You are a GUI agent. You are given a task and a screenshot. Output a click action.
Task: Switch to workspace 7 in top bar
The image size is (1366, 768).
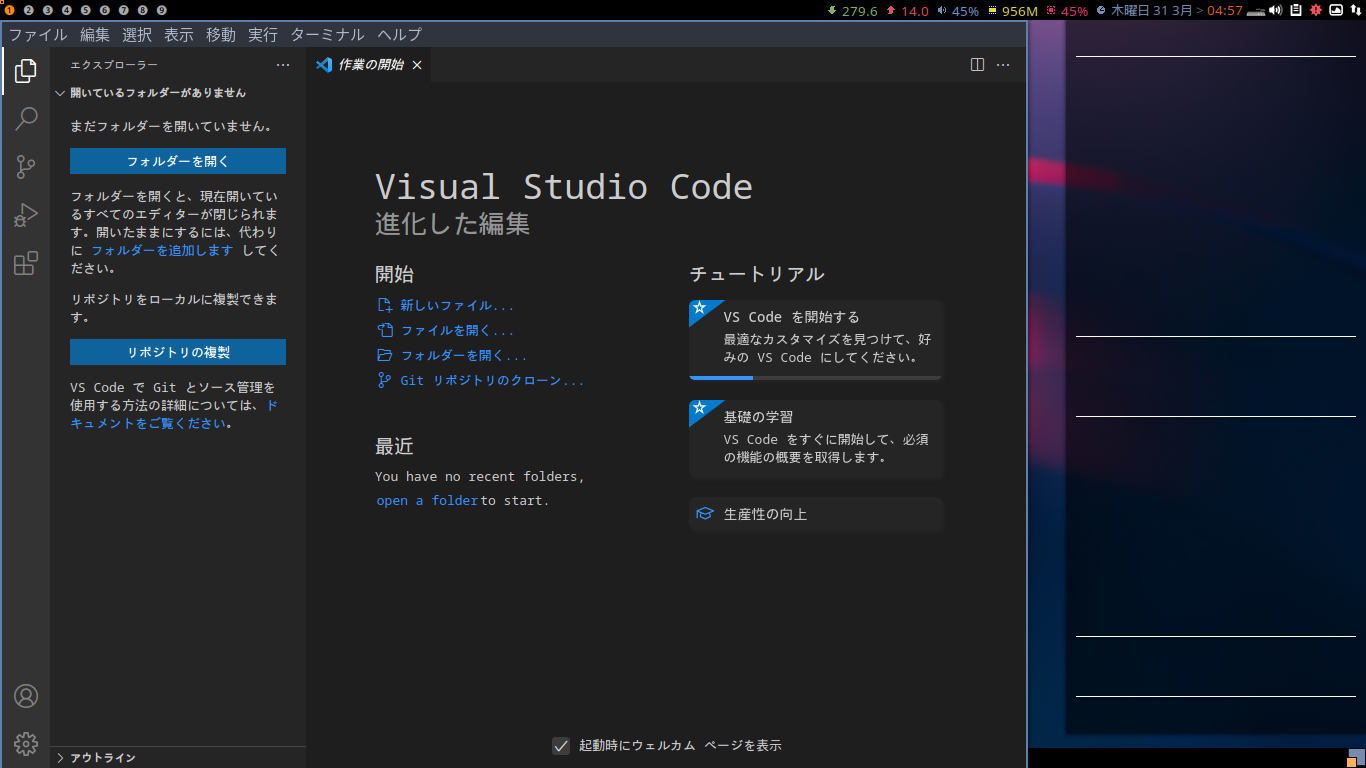point(124,10)
